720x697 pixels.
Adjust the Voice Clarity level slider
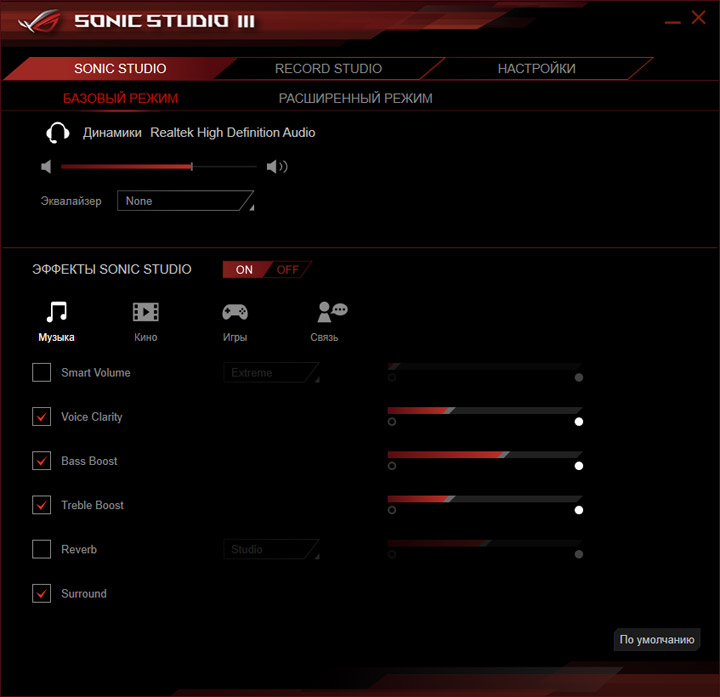point(485,410)
